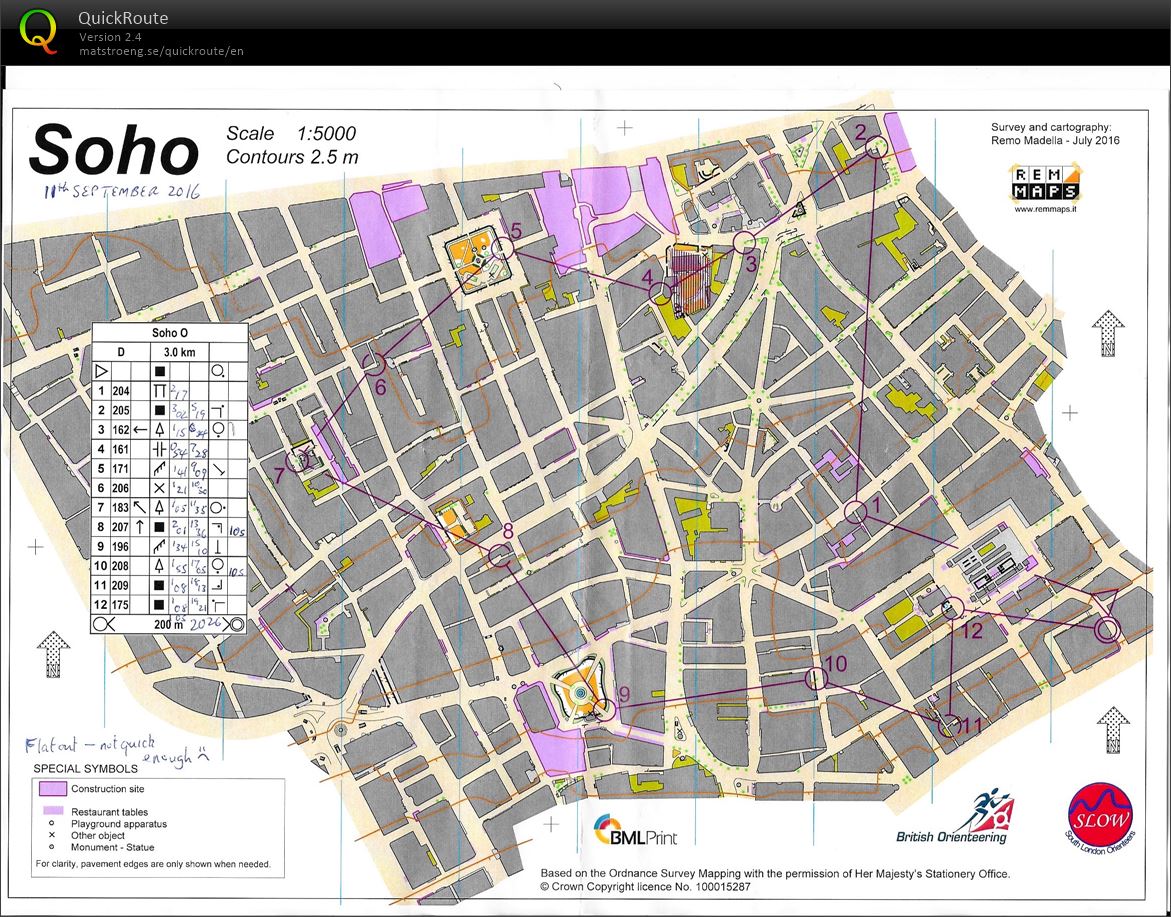Click the QuickRoute title text
This screenshot has height=917, width=1171.
(x=123, y=18)
